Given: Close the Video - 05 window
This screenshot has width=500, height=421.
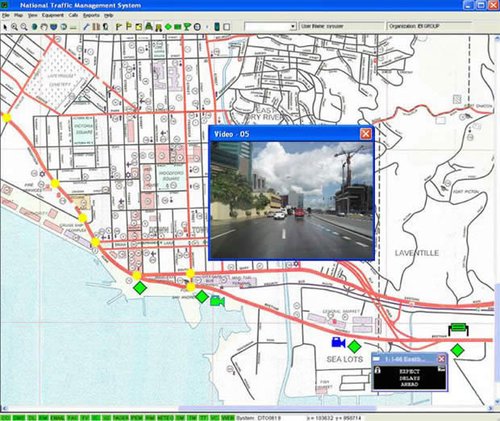Looking at the screenshot, I should pos(366,134).
